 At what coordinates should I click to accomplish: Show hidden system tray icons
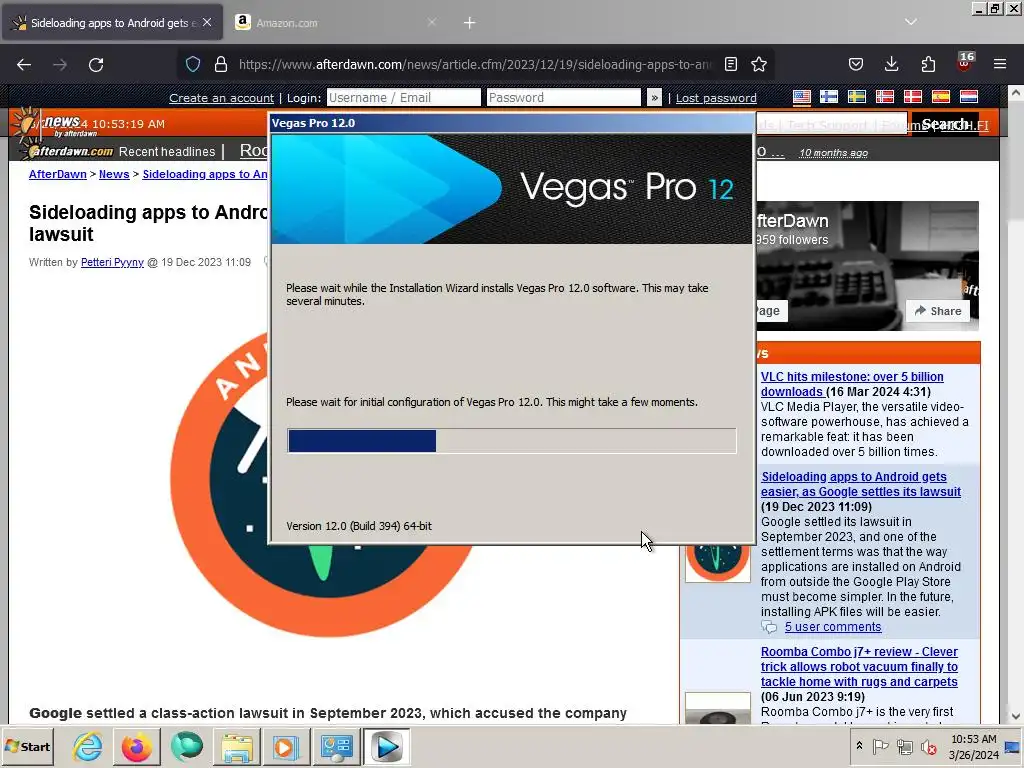pyautogui.click(x=859, y=746)
